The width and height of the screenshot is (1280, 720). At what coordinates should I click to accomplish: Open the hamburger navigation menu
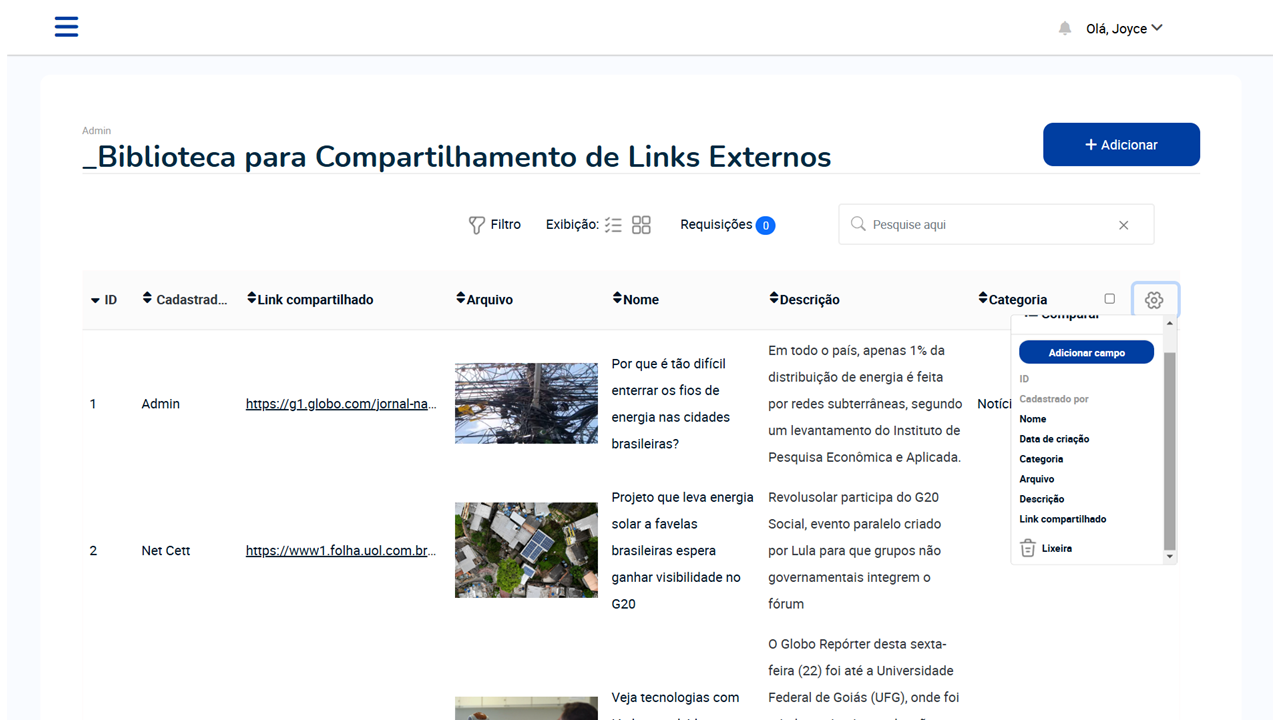click(66, 27)
